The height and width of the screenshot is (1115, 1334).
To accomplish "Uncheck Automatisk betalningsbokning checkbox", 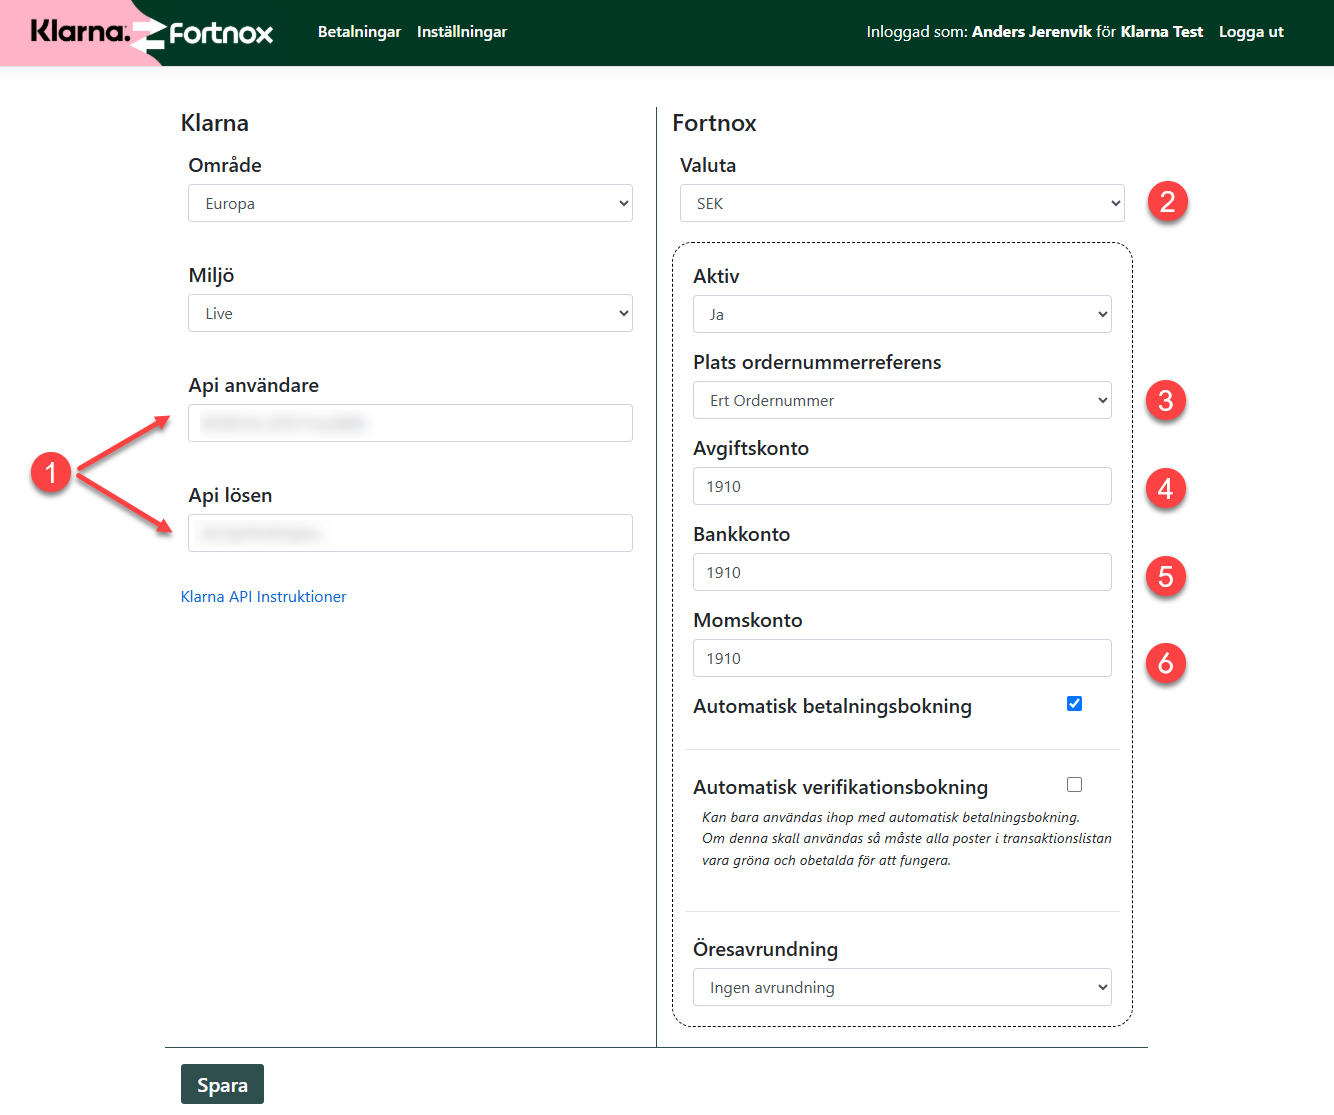I will point(1075,704).
